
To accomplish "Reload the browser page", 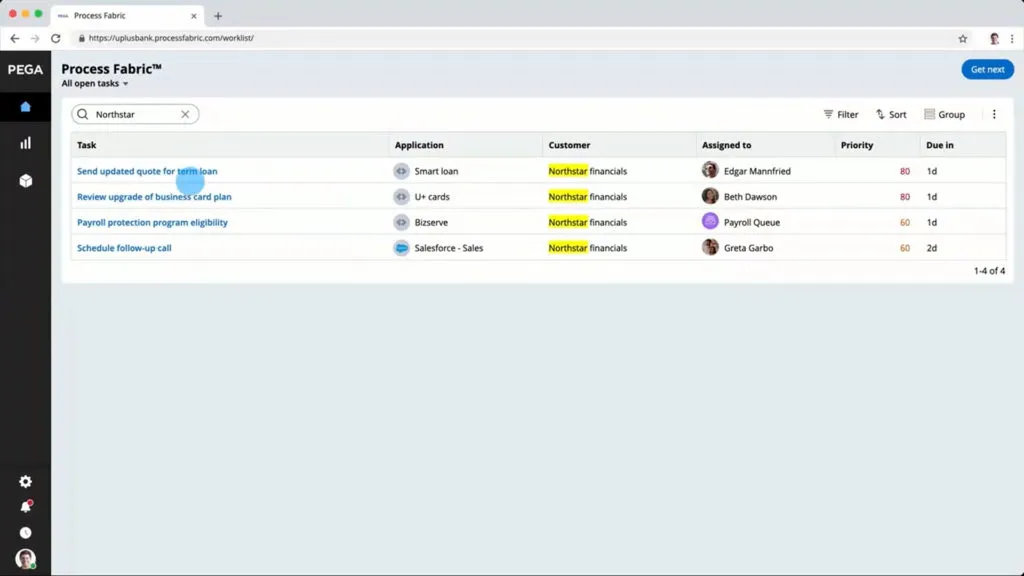I will (56, 39).
